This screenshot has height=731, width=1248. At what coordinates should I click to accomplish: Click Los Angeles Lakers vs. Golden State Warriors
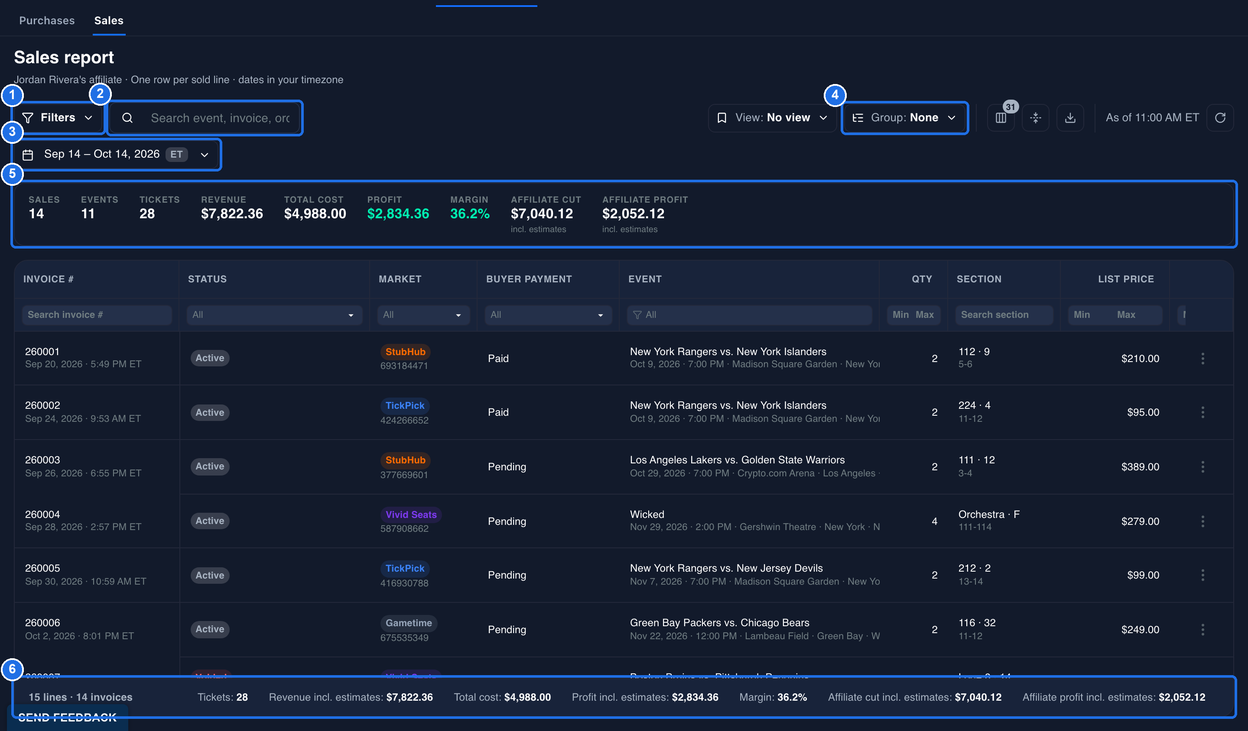tap(737, 460)
